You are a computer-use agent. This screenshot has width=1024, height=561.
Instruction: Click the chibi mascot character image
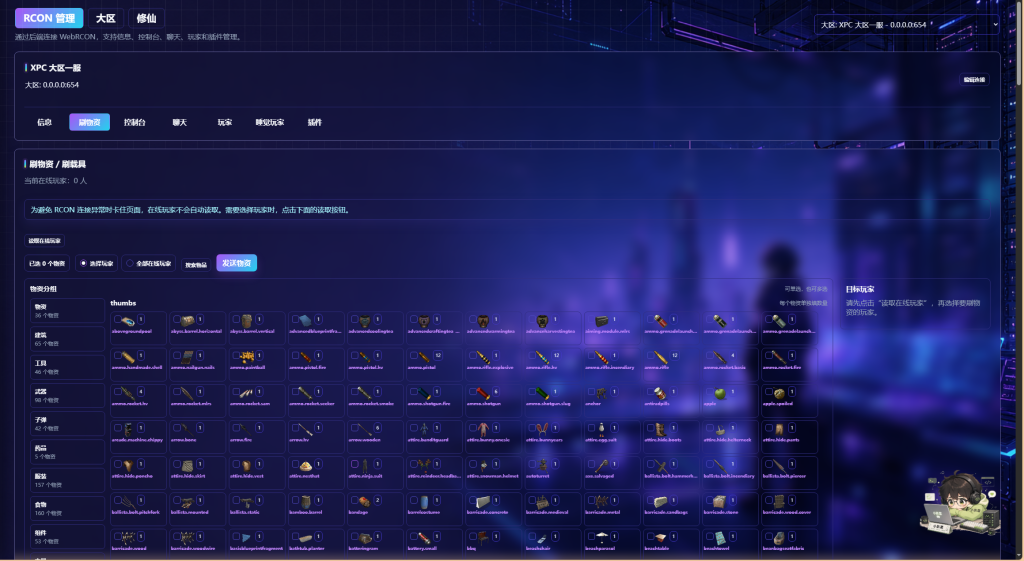(x=959, y=502)
